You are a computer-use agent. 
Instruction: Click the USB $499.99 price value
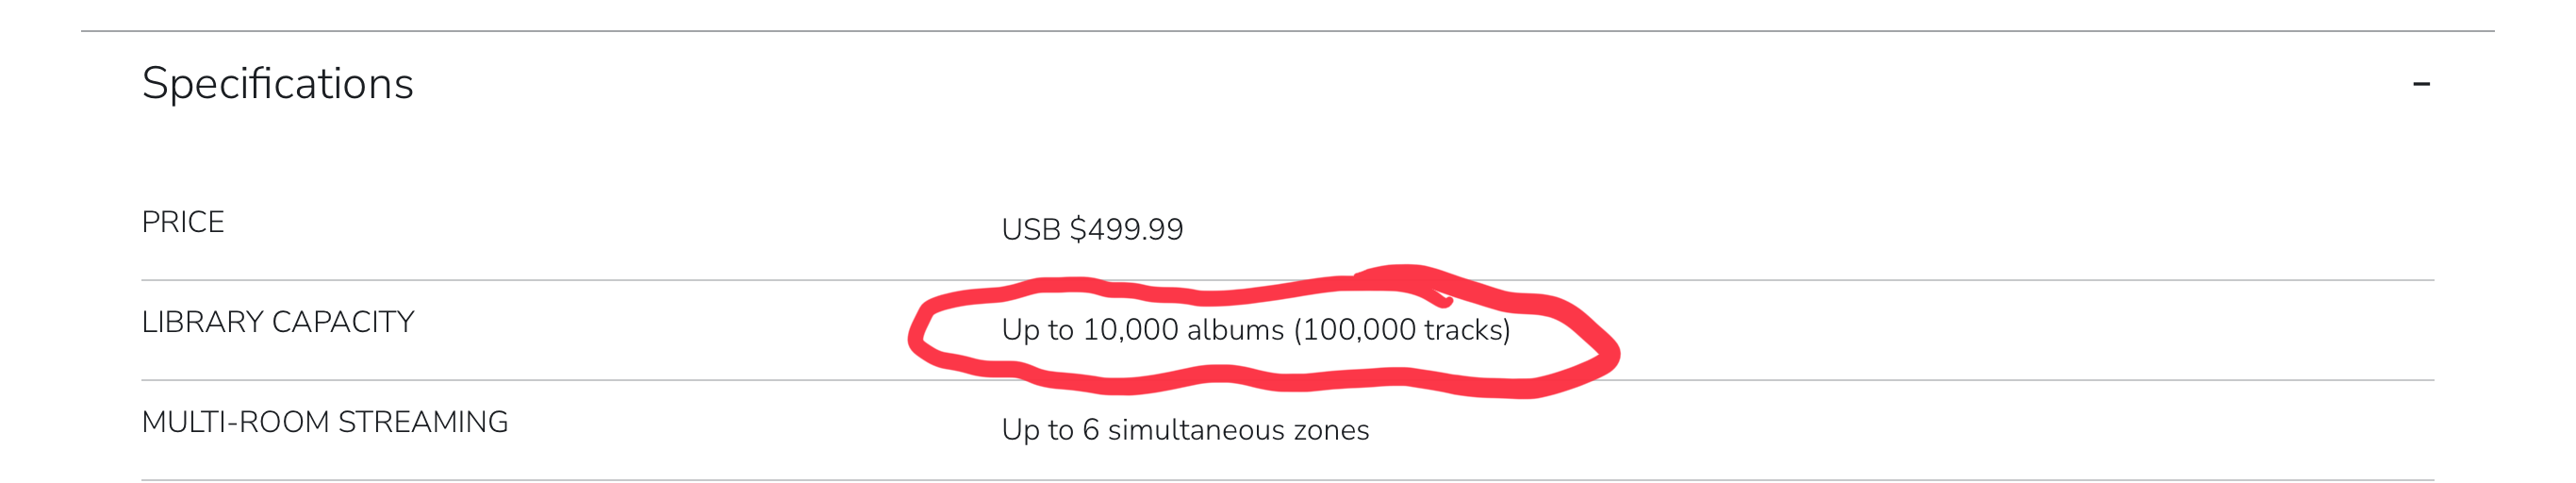click(1092, 229)
